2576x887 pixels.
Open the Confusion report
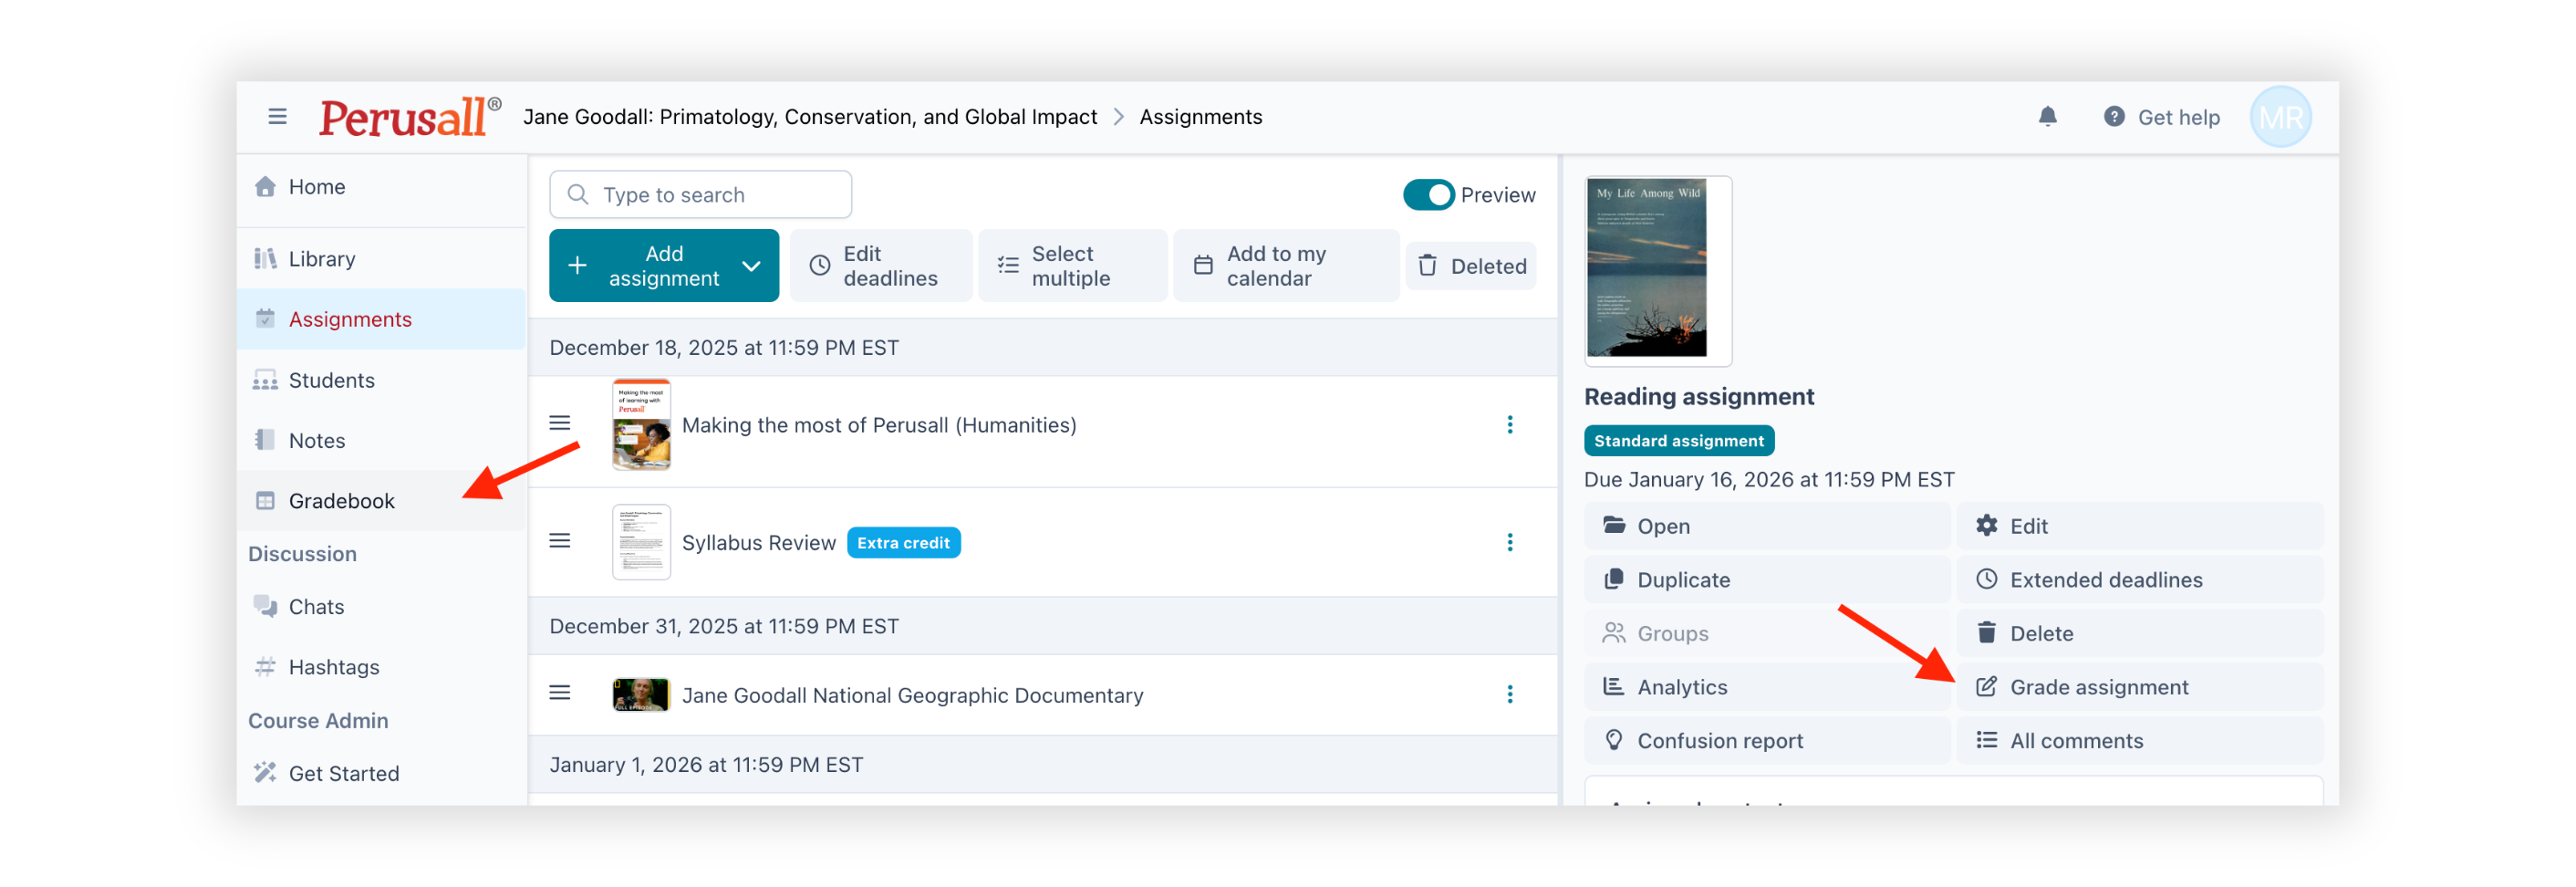1767,741
